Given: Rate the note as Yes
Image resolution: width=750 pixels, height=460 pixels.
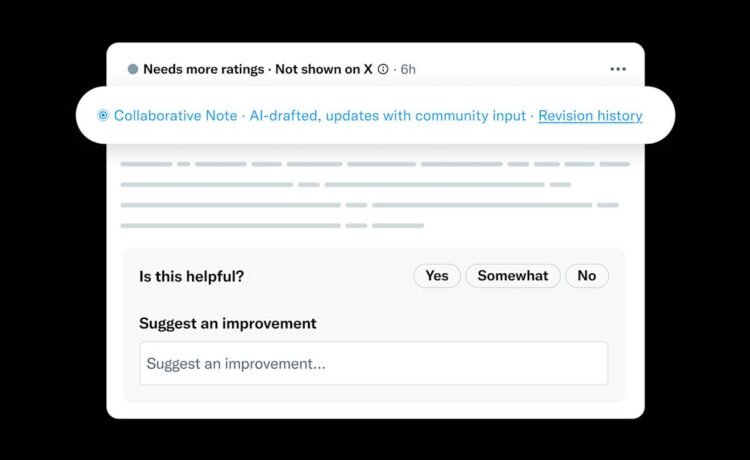Looking at the screenshot, I should pos(437,276).
